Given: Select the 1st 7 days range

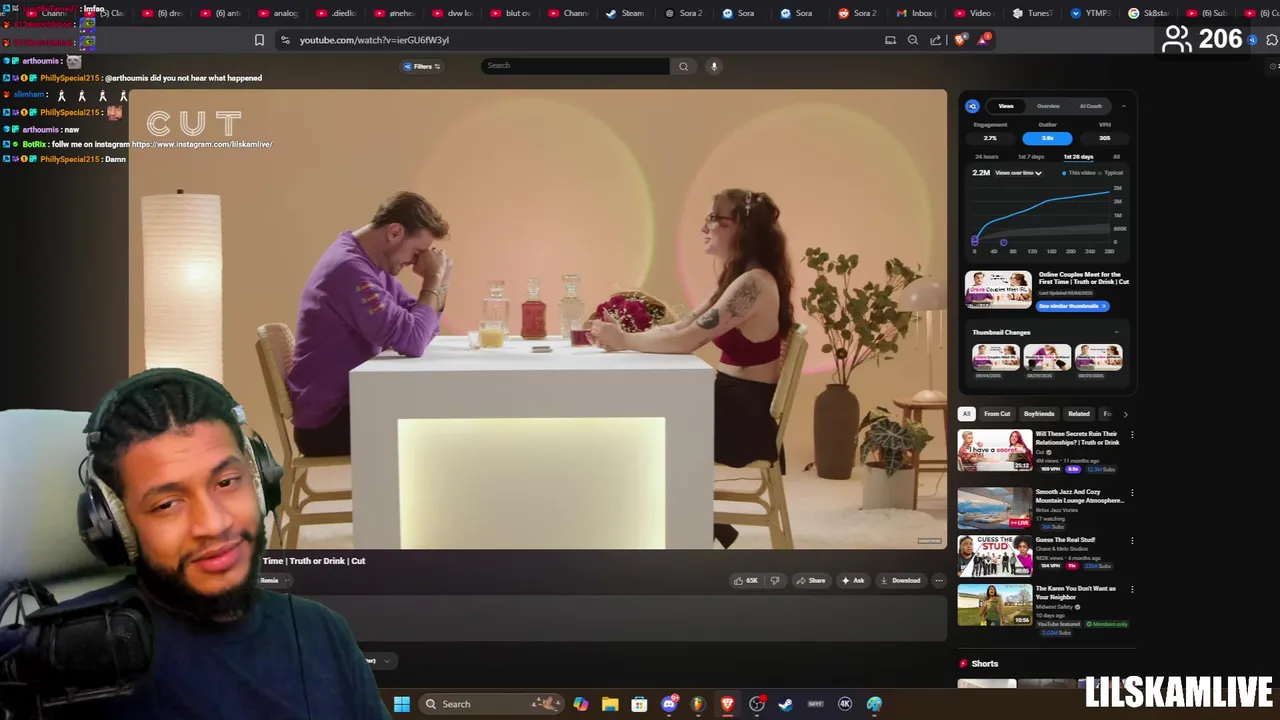Looking at the screenshot, I should 1031,157.
